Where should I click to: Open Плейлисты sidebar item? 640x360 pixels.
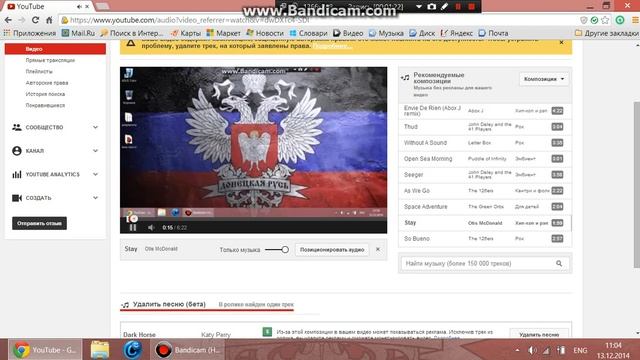(x=39, y=71)
